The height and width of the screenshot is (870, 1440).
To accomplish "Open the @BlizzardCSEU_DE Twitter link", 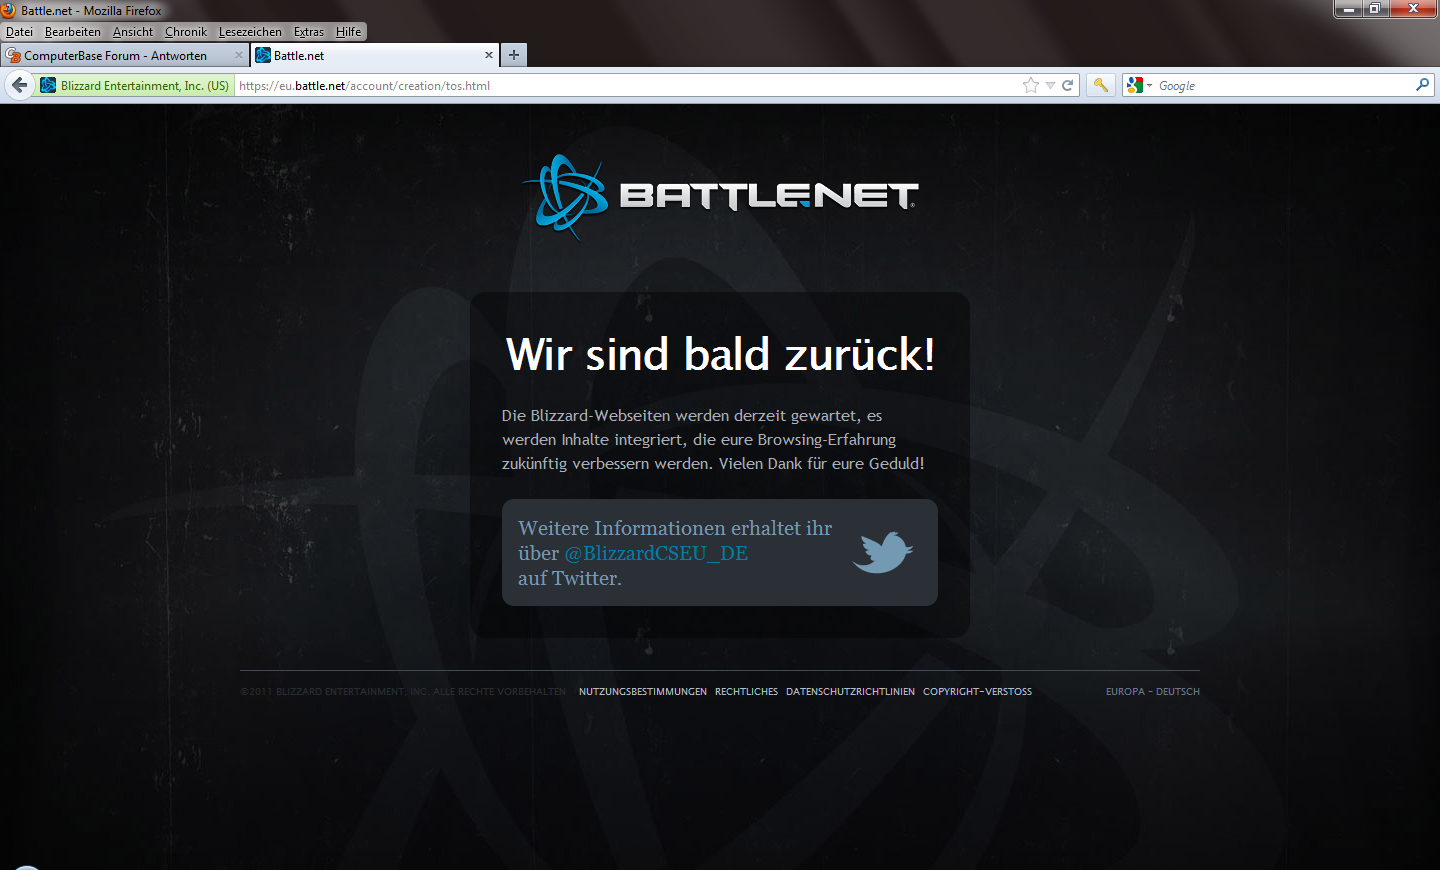I will 656,553.
